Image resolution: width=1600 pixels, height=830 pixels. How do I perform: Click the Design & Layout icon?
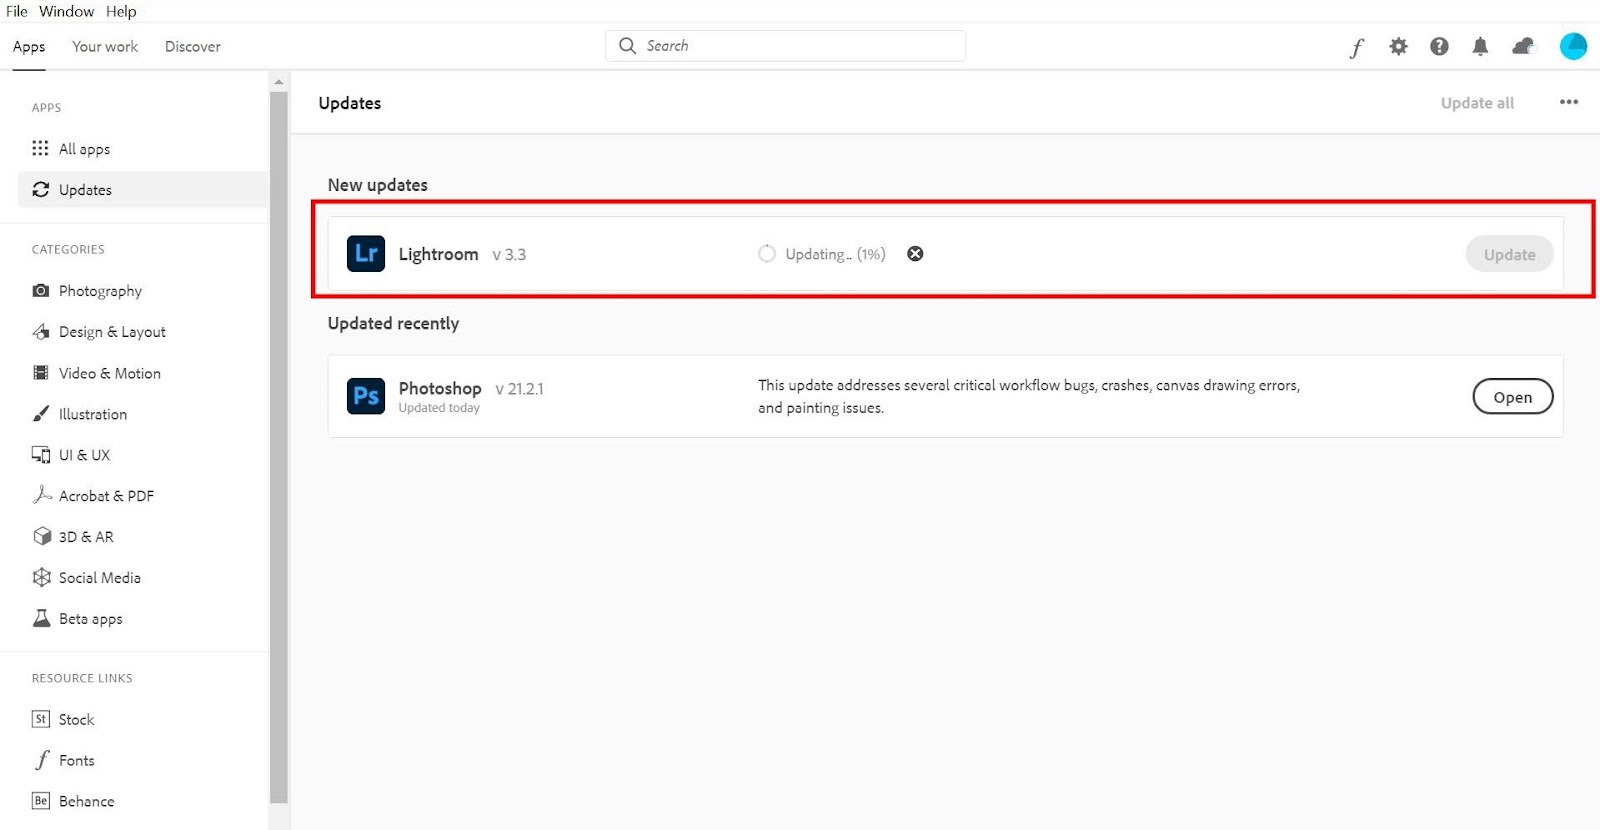(x=41, y=331)
